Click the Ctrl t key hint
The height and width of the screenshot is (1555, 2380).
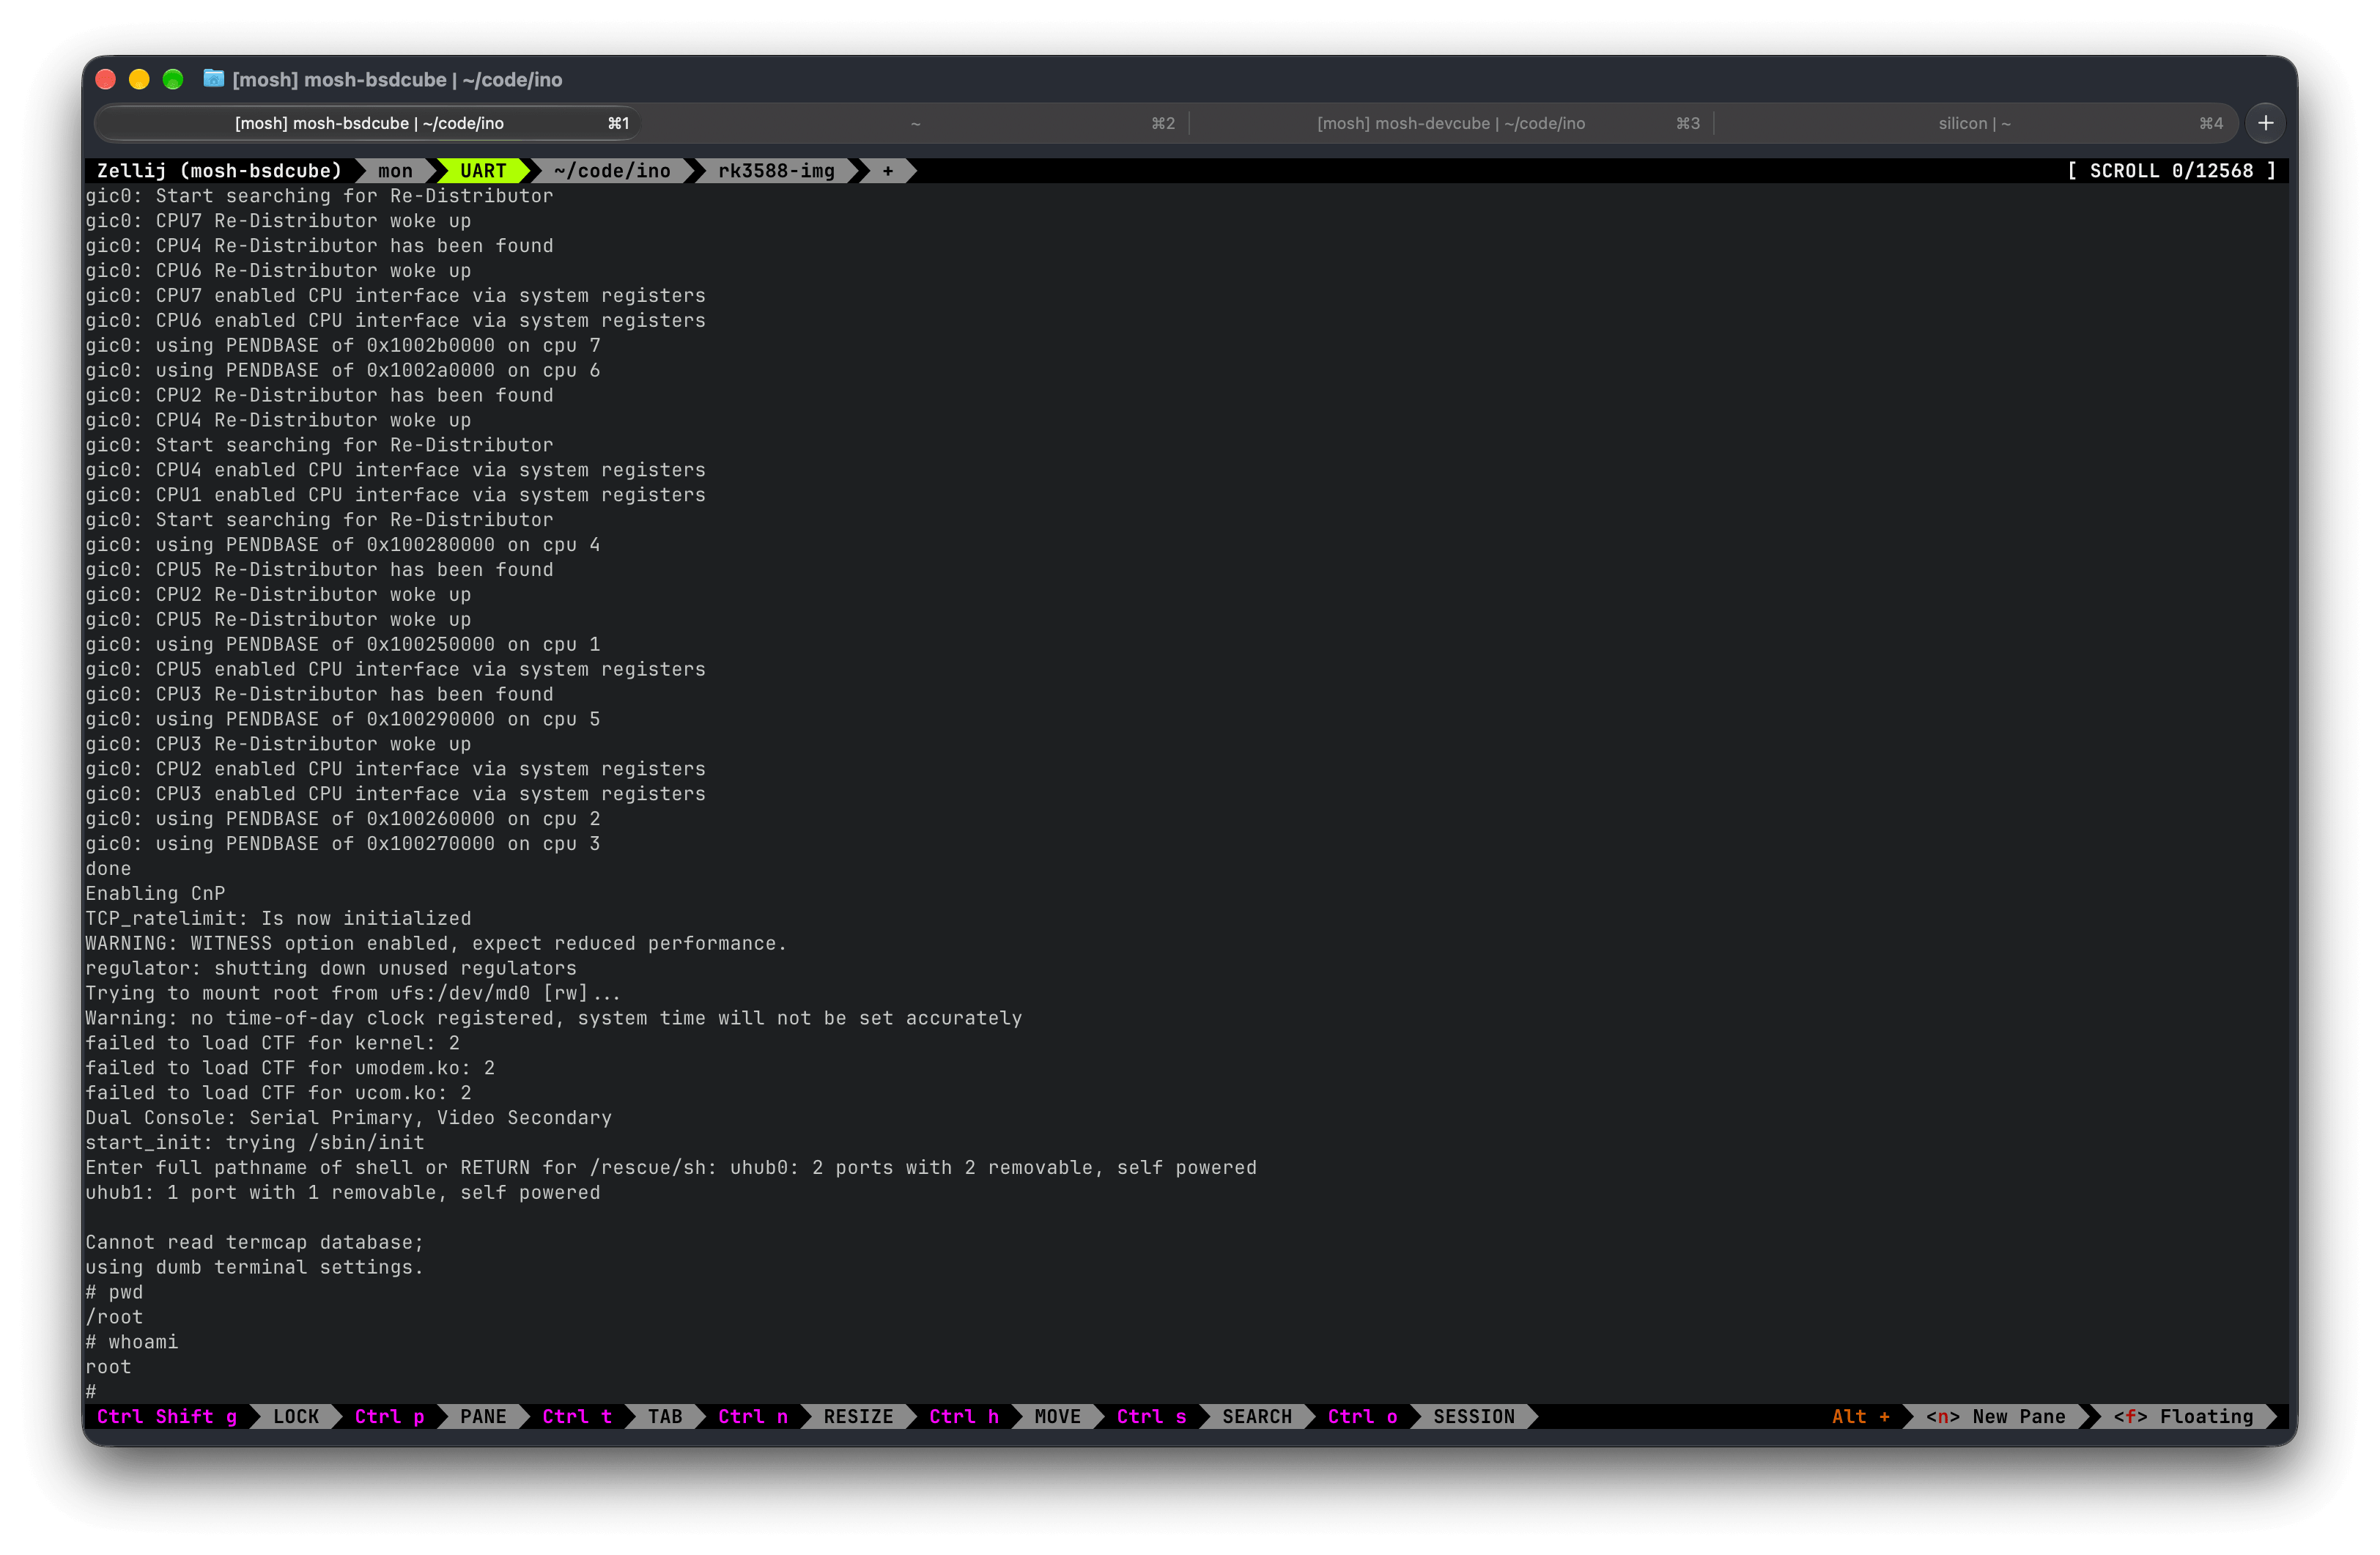click(577, 1417)
